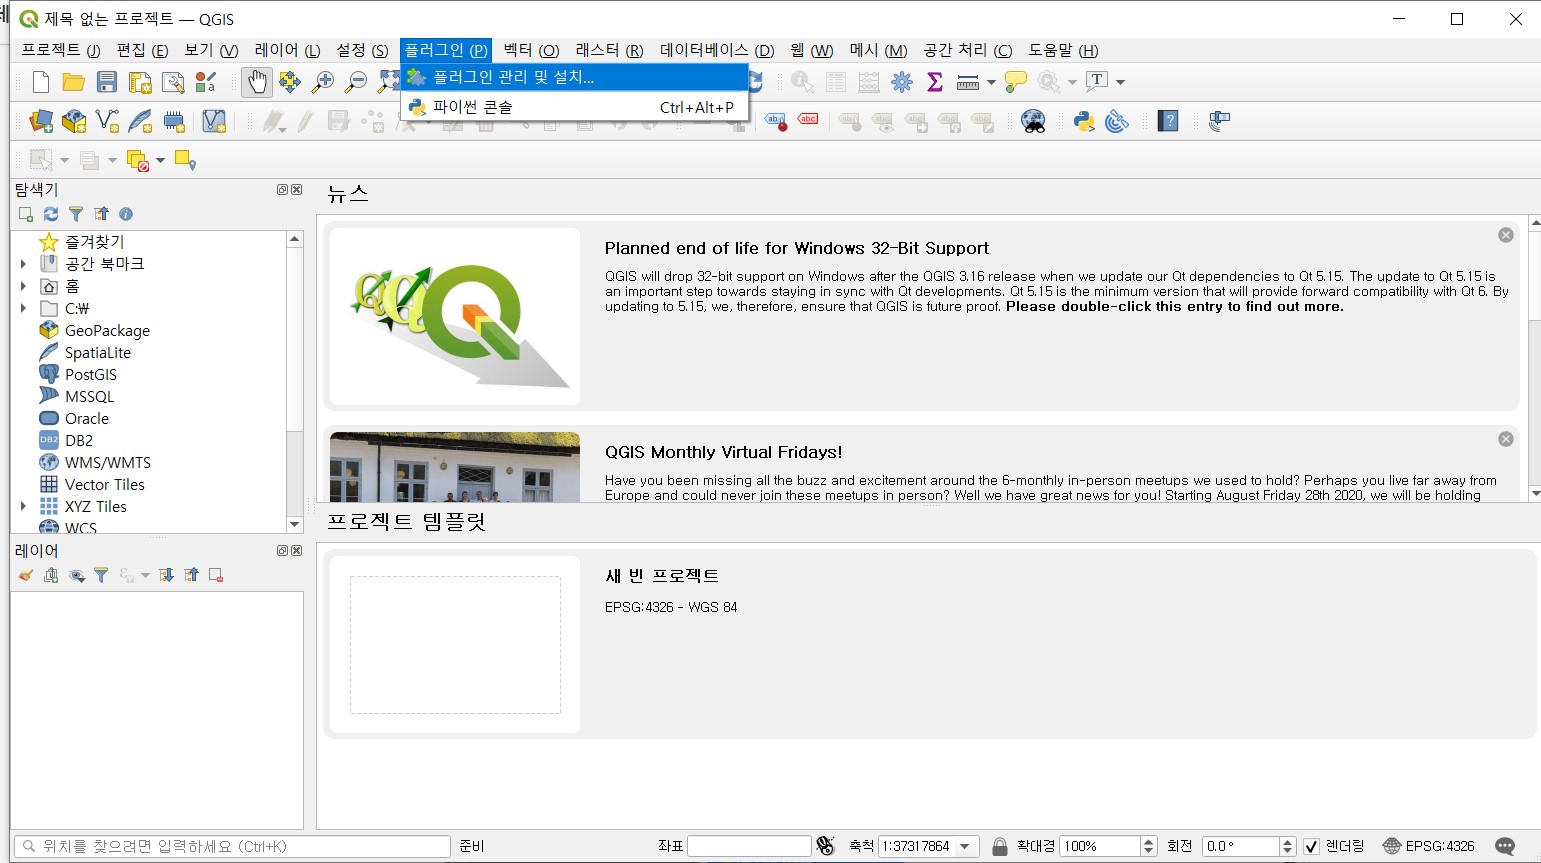This screenshot has width=1541, height=863.
Task: Open the 공간 처리 (C) menu
Action: coord(967,50)
